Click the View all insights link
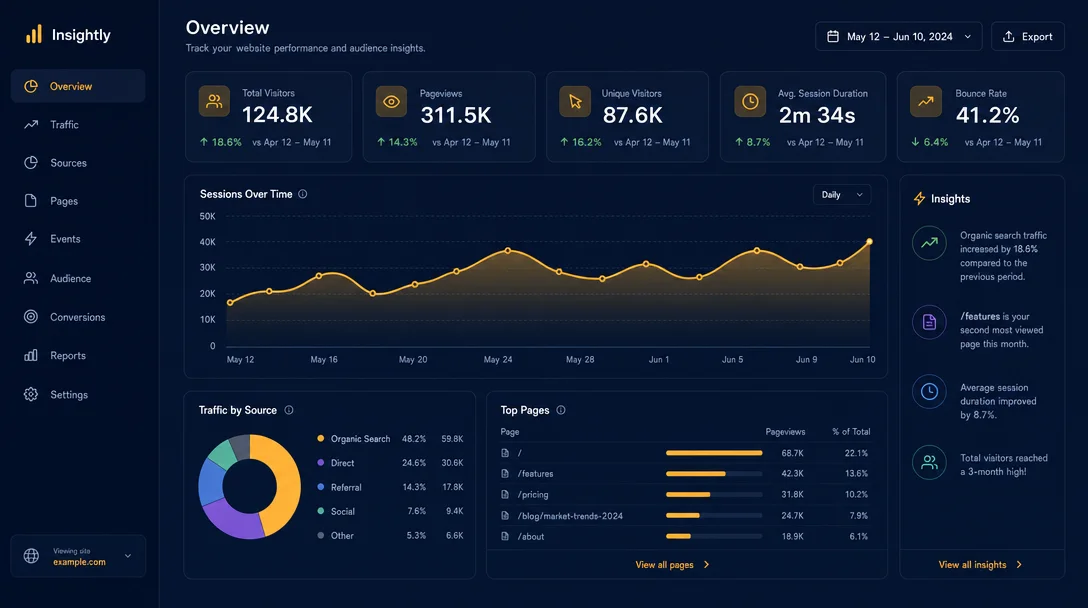The image size is (1088, 608). [x=980, y=564]
